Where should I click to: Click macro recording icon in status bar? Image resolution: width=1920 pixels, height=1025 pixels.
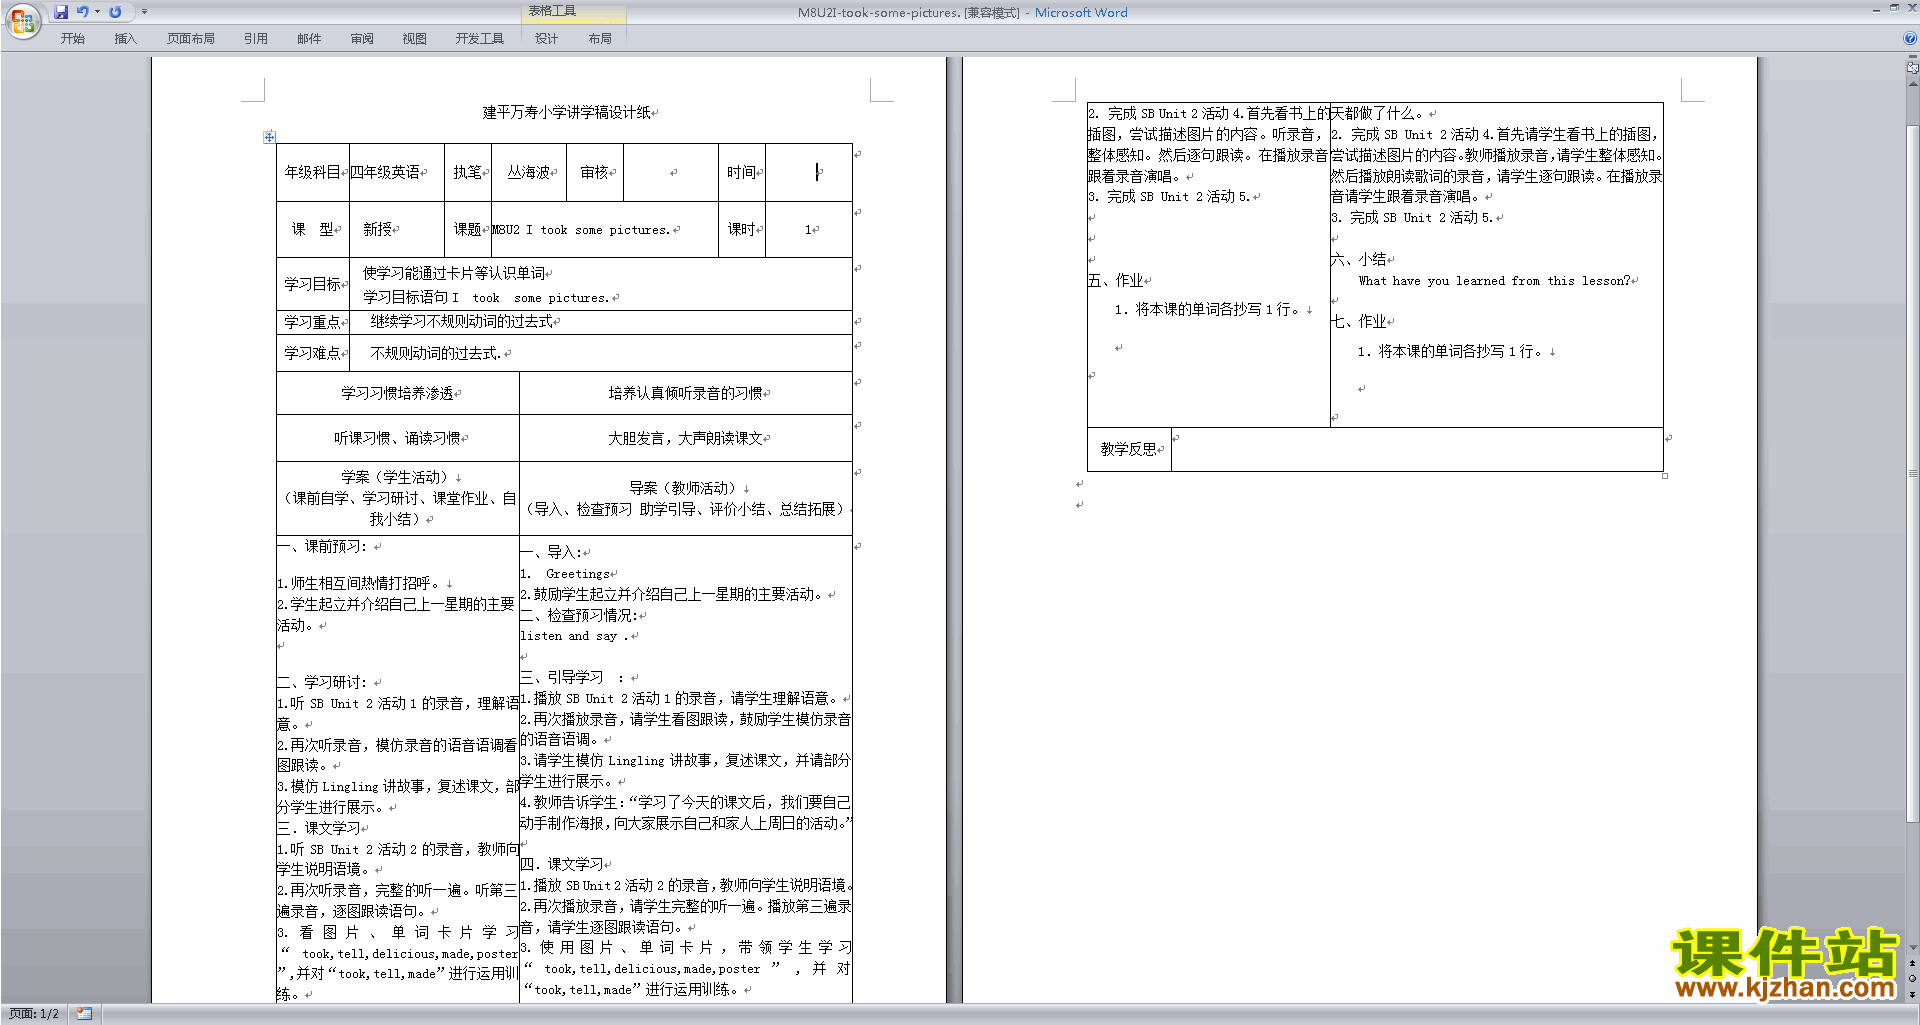(84, 1014)
